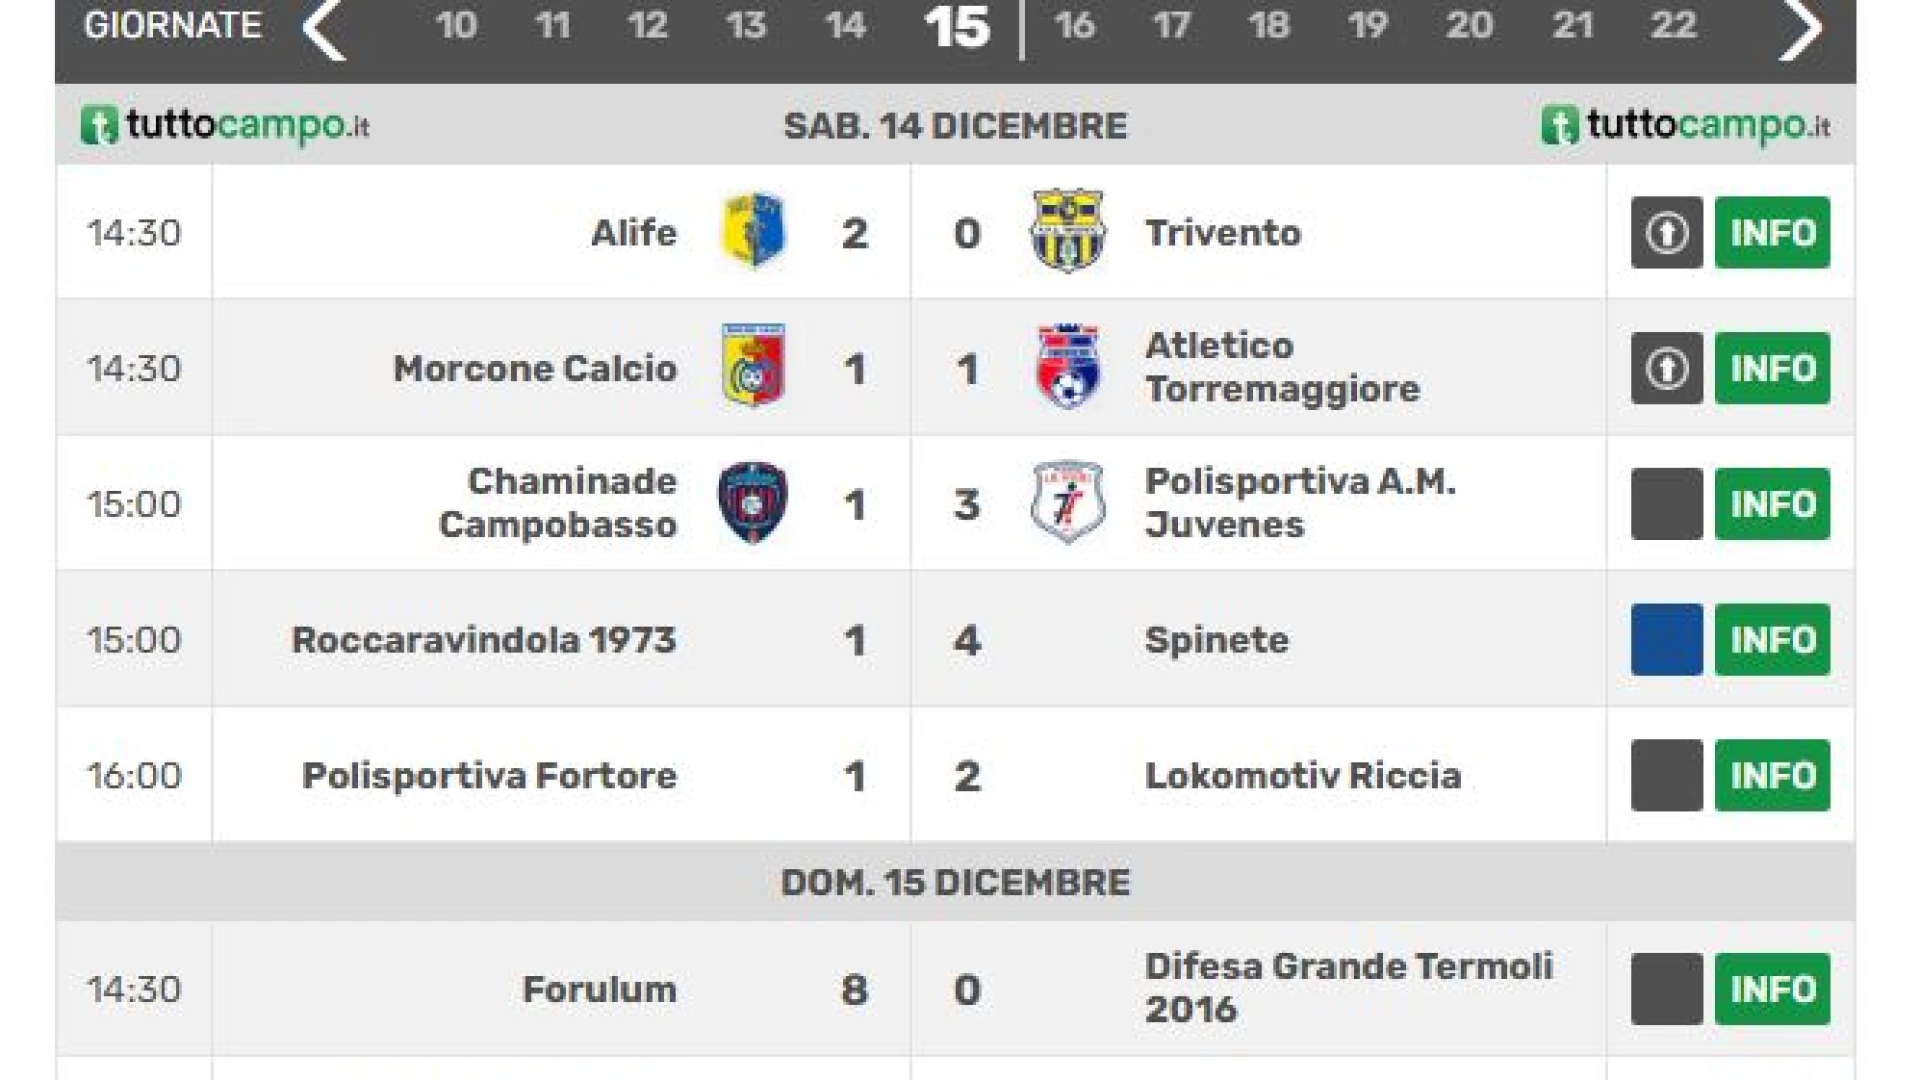Screen dimensions: 1920x1080
Task: Switch to giornata 20
Action: [1469, 25]
